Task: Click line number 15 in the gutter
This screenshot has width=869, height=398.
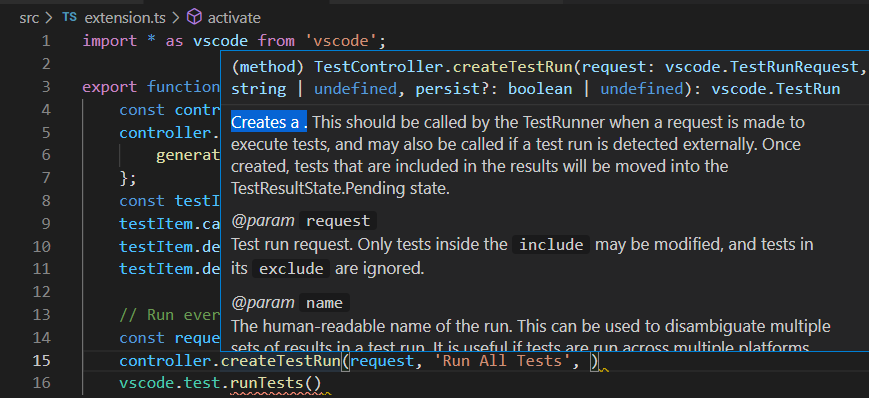Action: coord(41,361)
